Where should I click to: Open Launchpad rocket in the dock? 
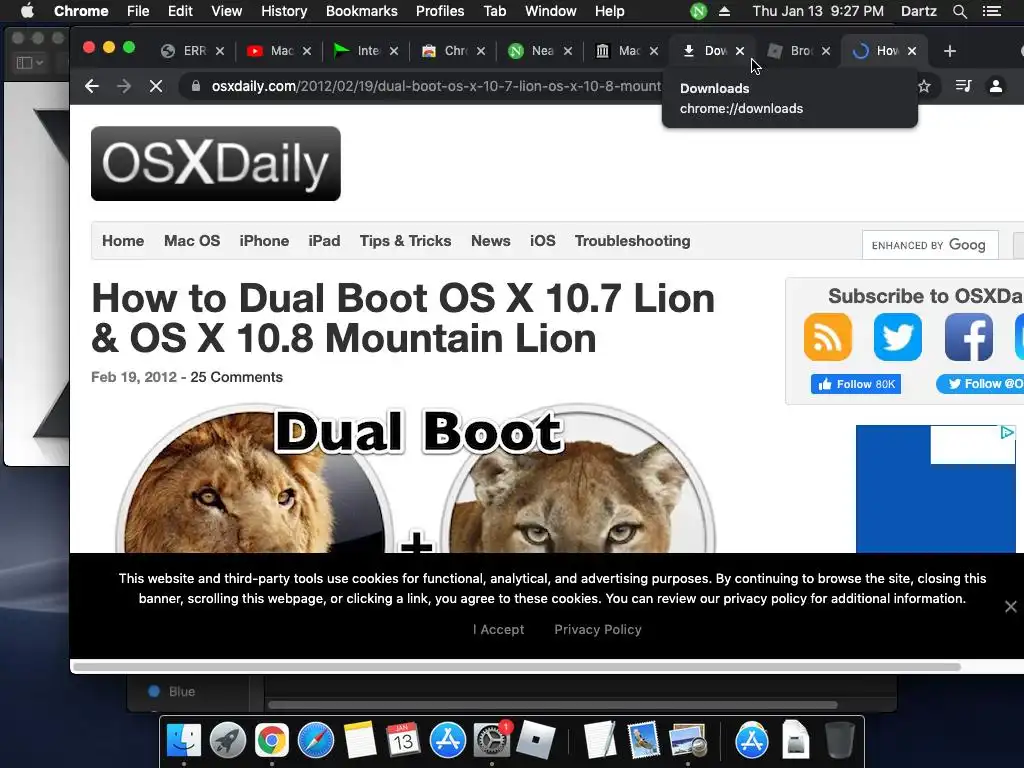pyautogui.click(x=228, y=741)
